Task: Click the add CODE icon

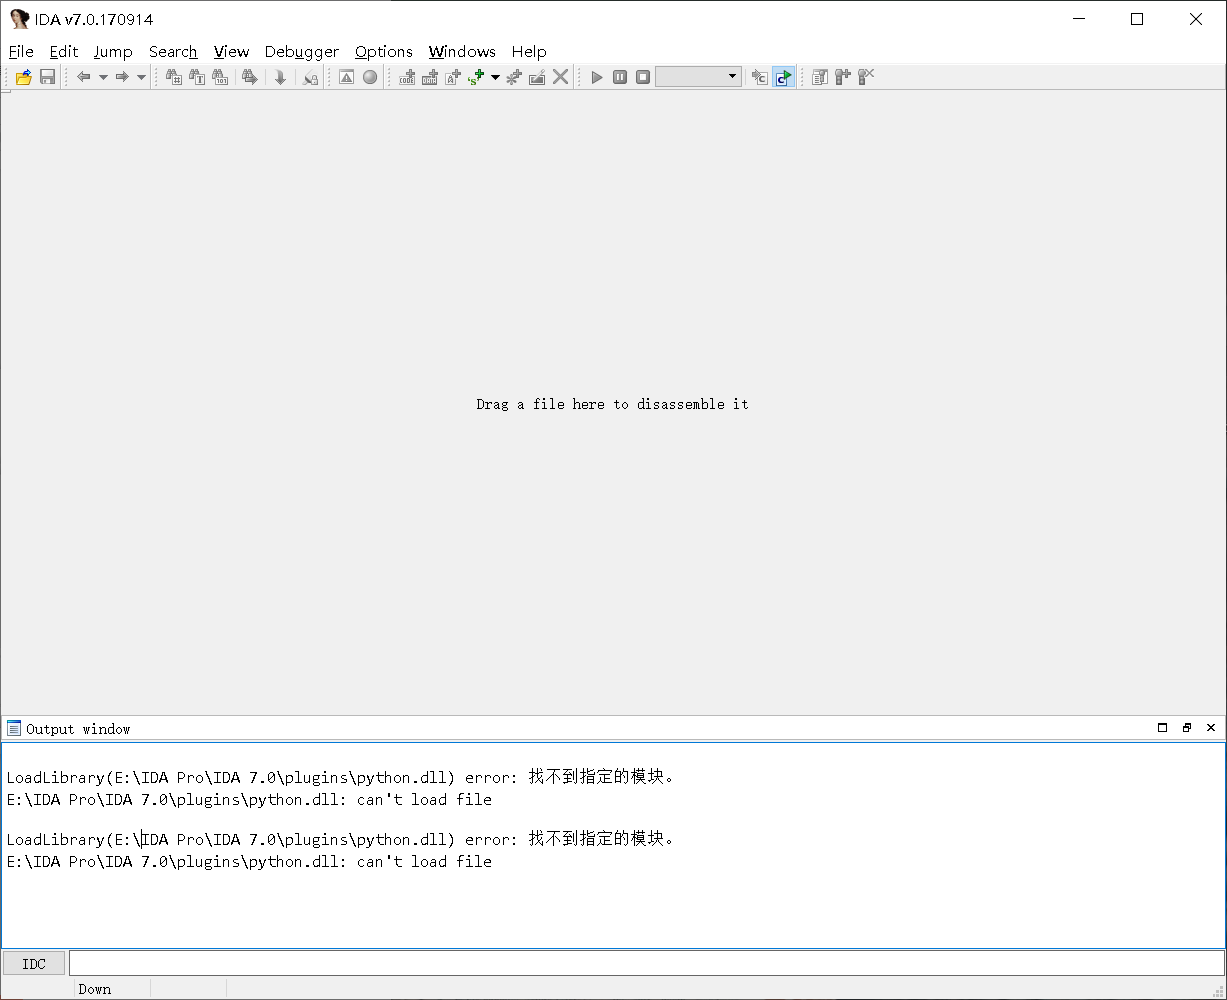Action: pyautogui.click(x=407, y=77)
